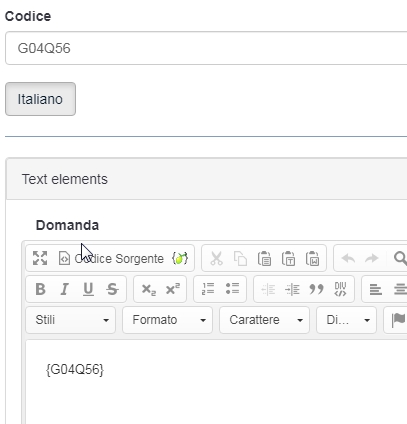
Task: Open the Stili dropdown
Action: (71, 320)
